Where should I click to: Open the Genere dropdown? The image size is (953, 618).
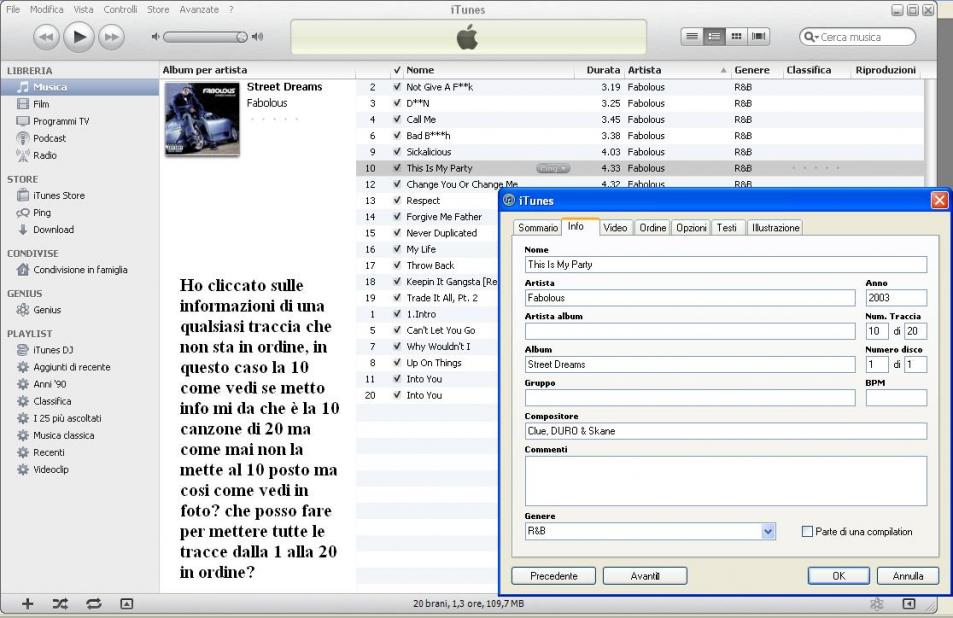768,531
